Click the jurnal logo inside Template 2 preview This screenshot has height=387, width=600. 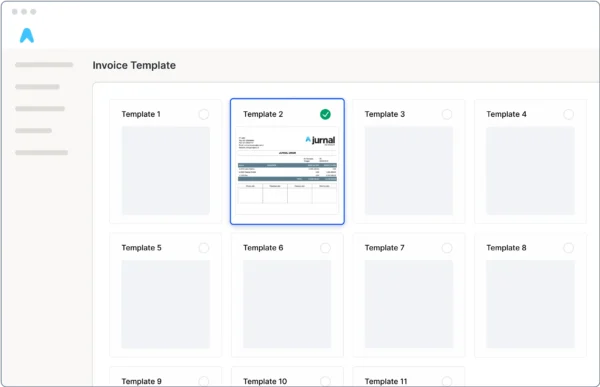(x=320, y=140)
